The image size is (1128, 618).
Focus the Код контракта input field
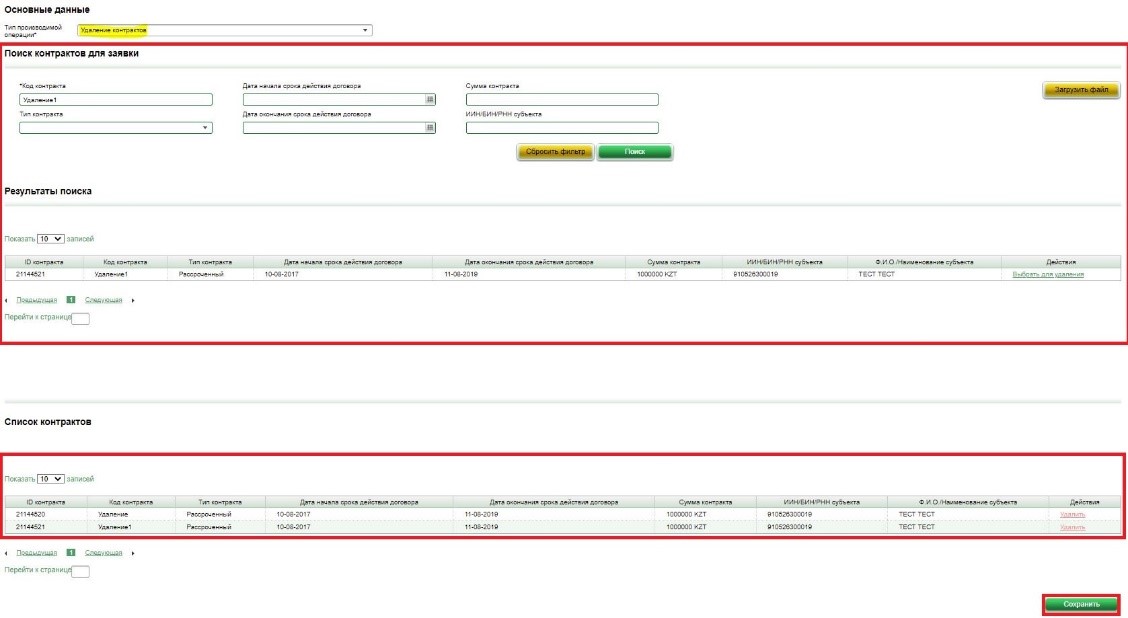tap(115, 100)
